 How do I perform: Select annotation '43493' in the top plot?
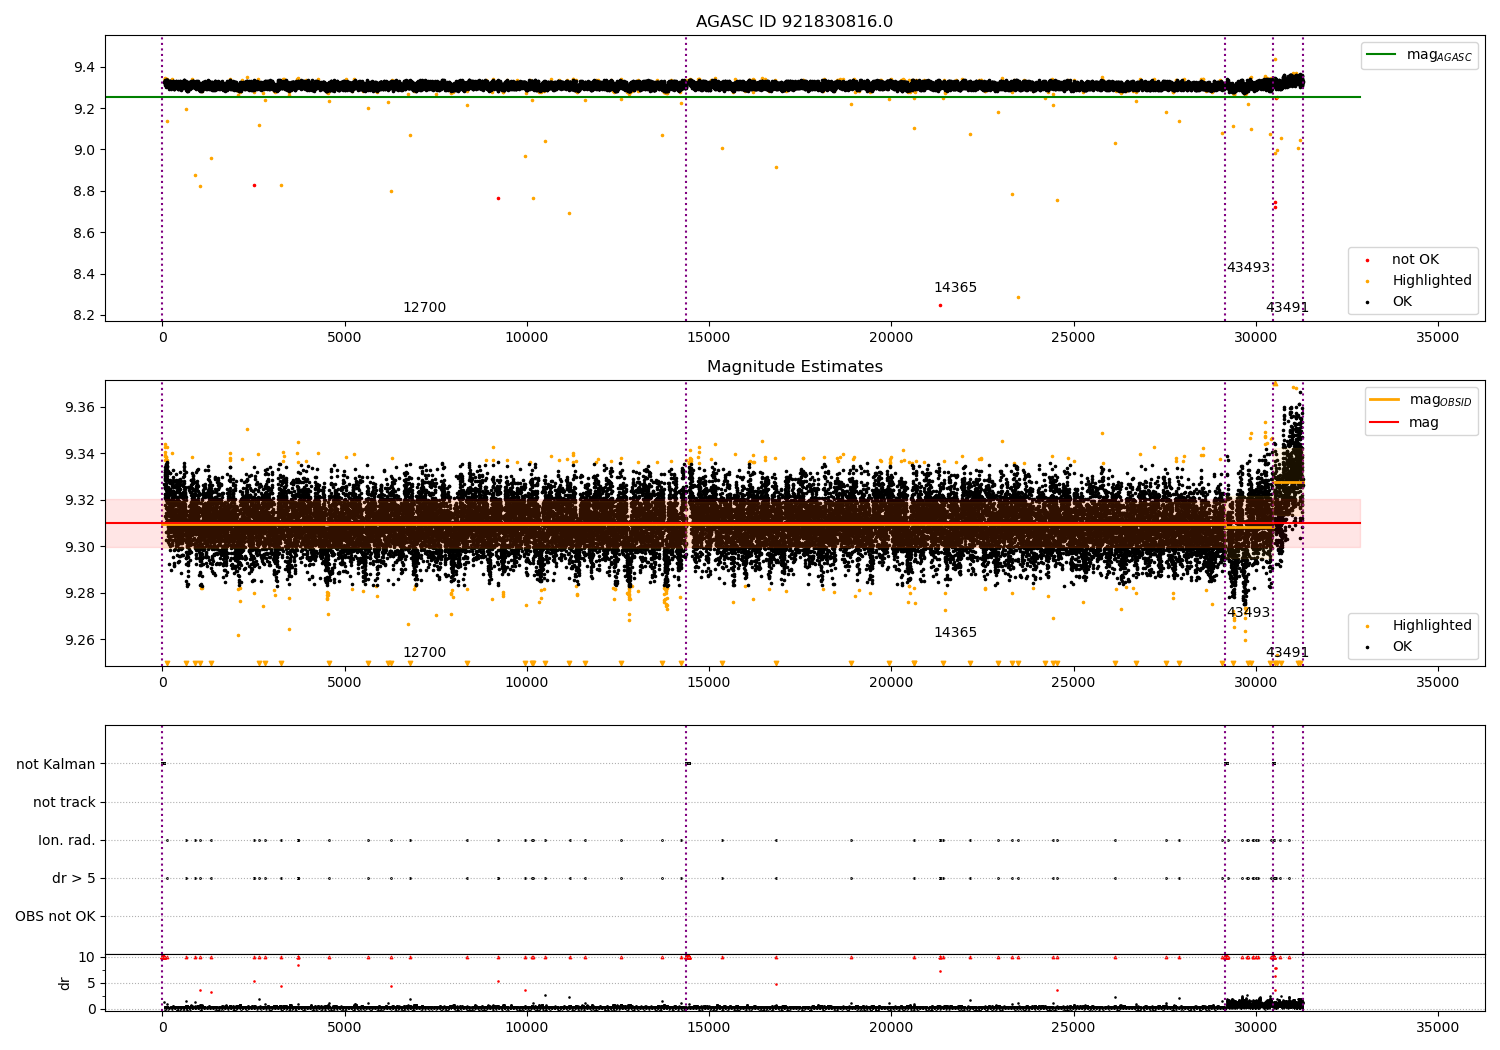click(x=1248, y=268)
